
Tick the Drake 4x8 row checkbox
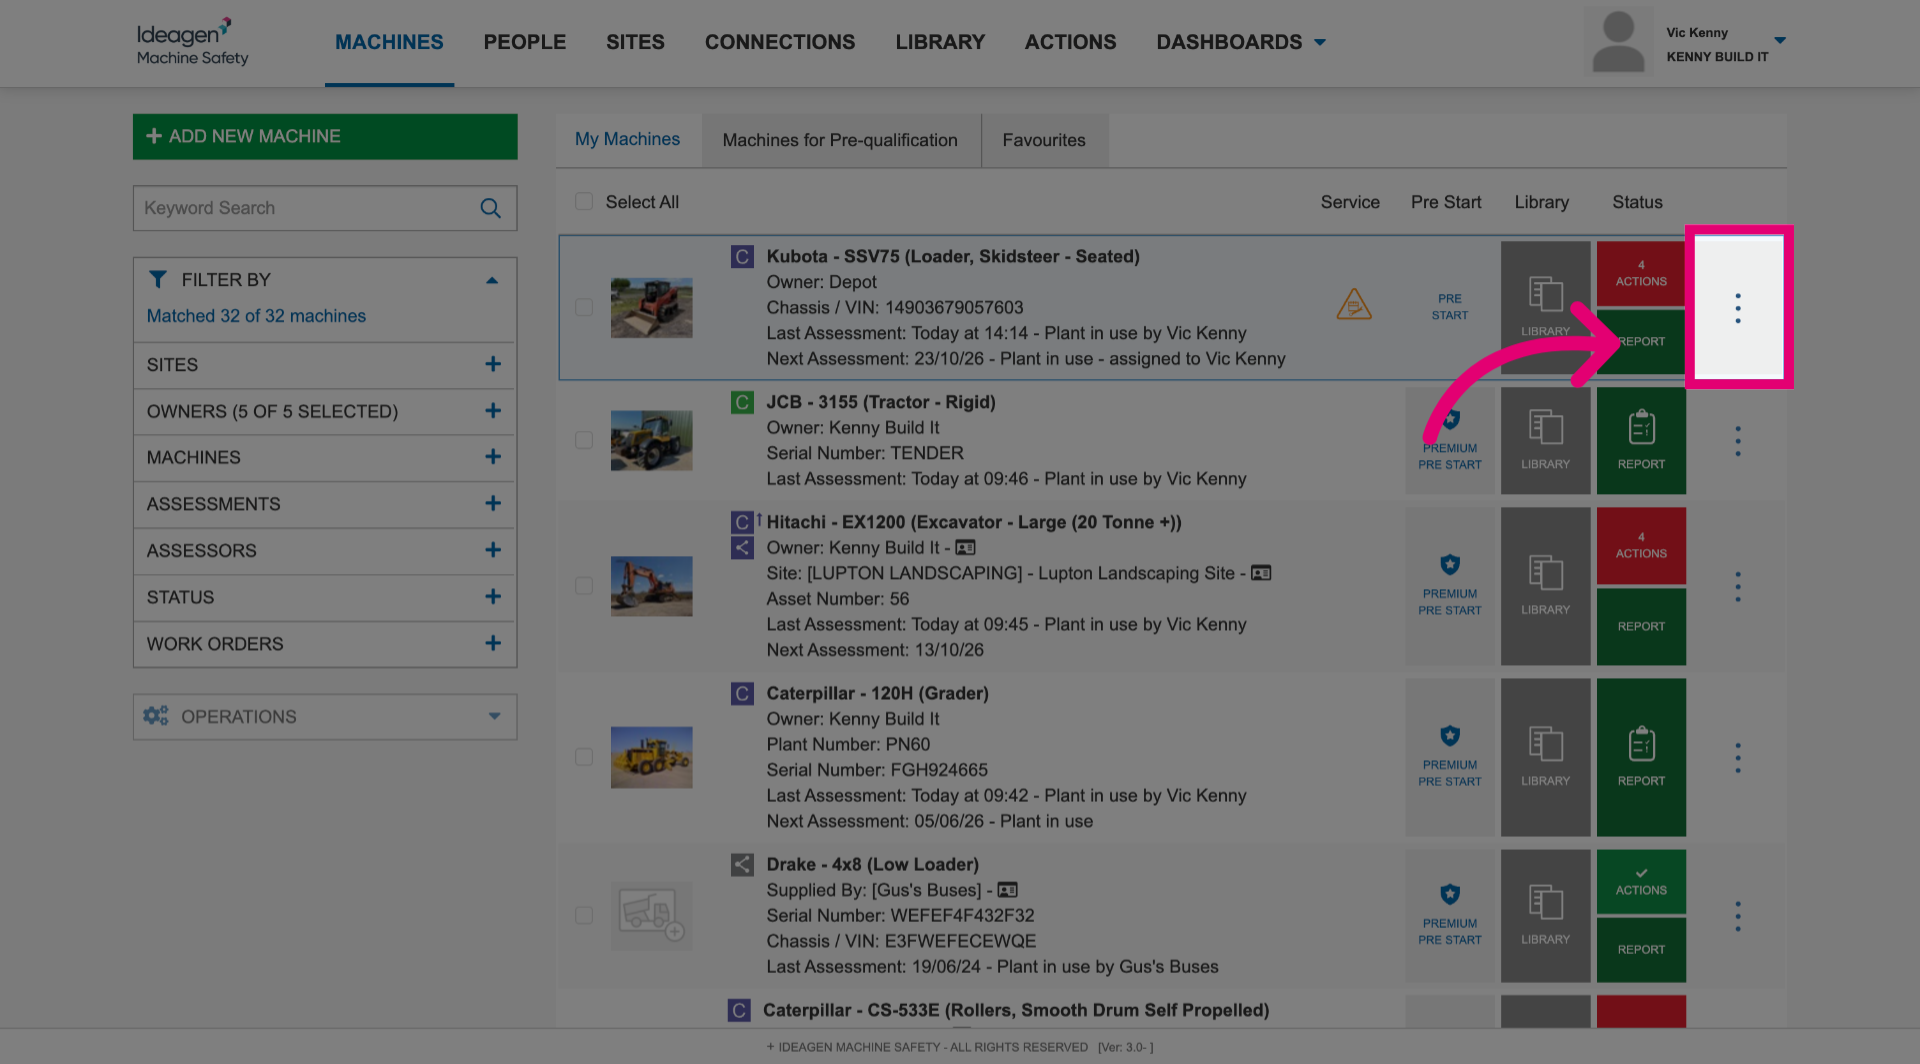(x=584, y=916)
